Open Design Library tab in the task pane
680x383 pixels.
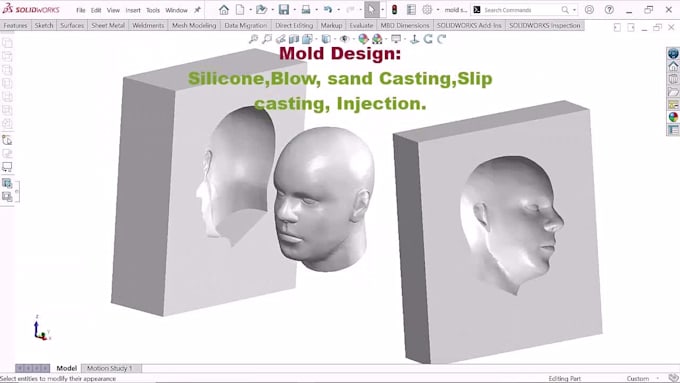click(x=673, y=79)
